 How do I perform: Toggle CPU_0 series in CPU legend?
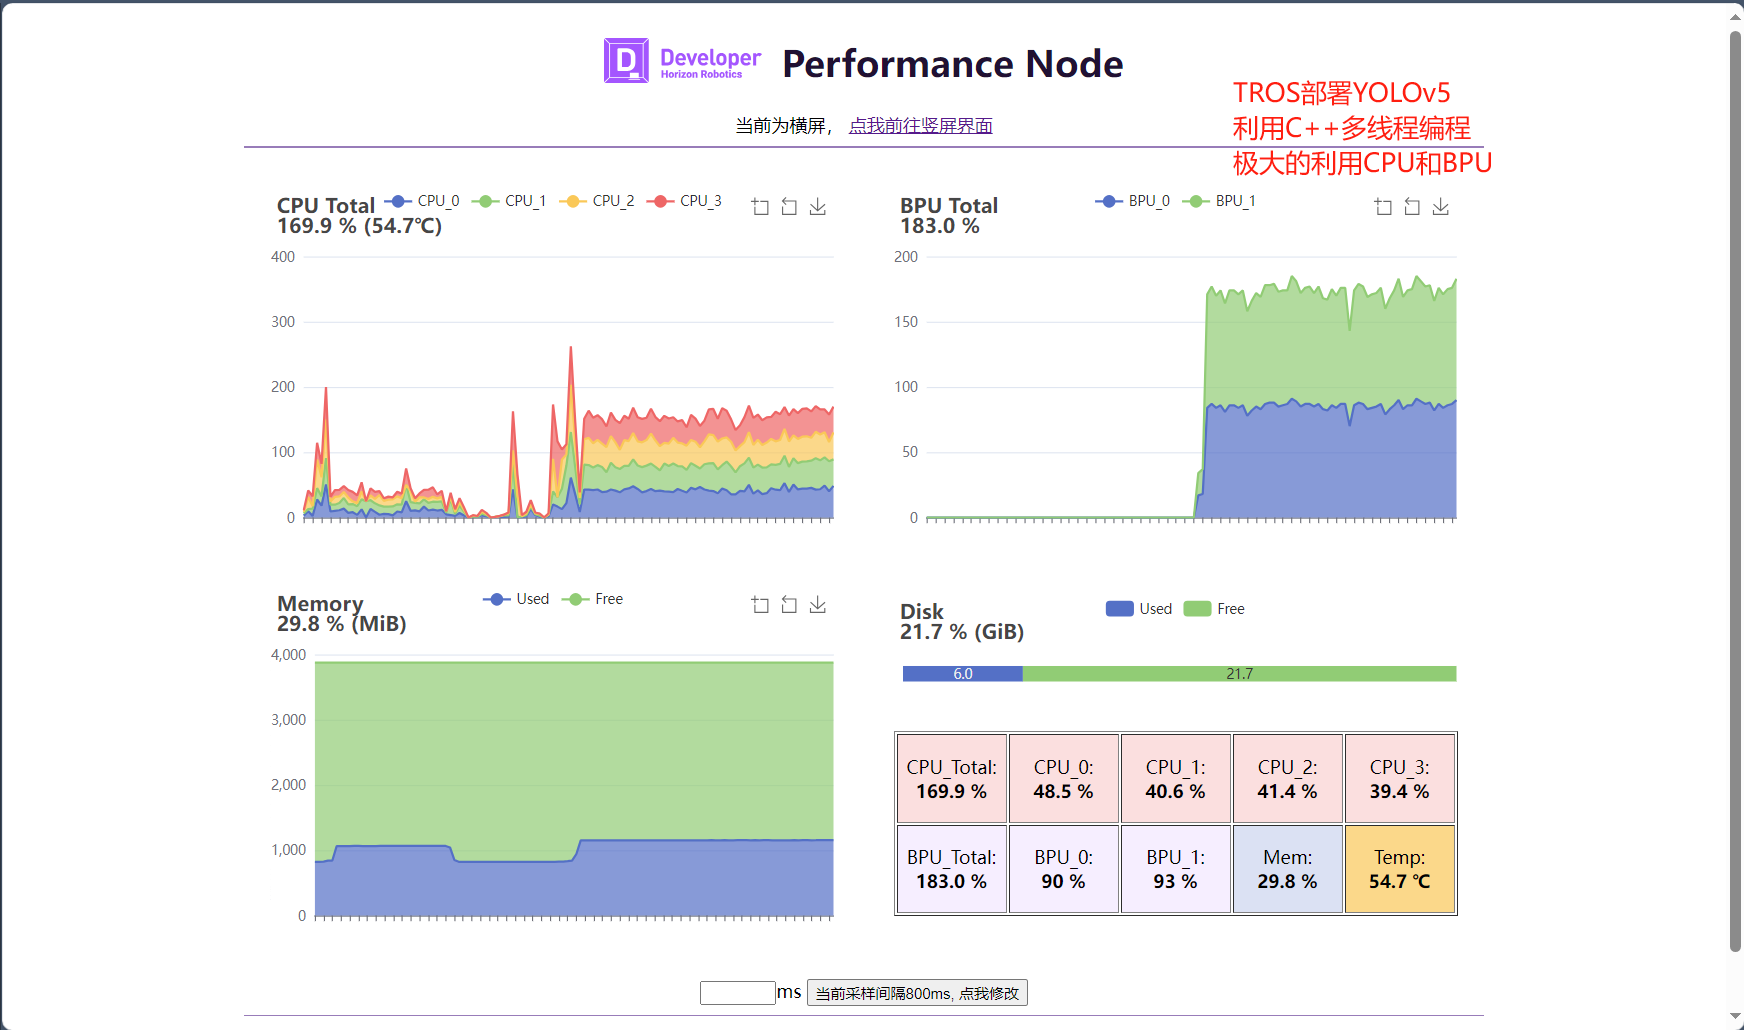pyautogui.click(x=423, y=201)
